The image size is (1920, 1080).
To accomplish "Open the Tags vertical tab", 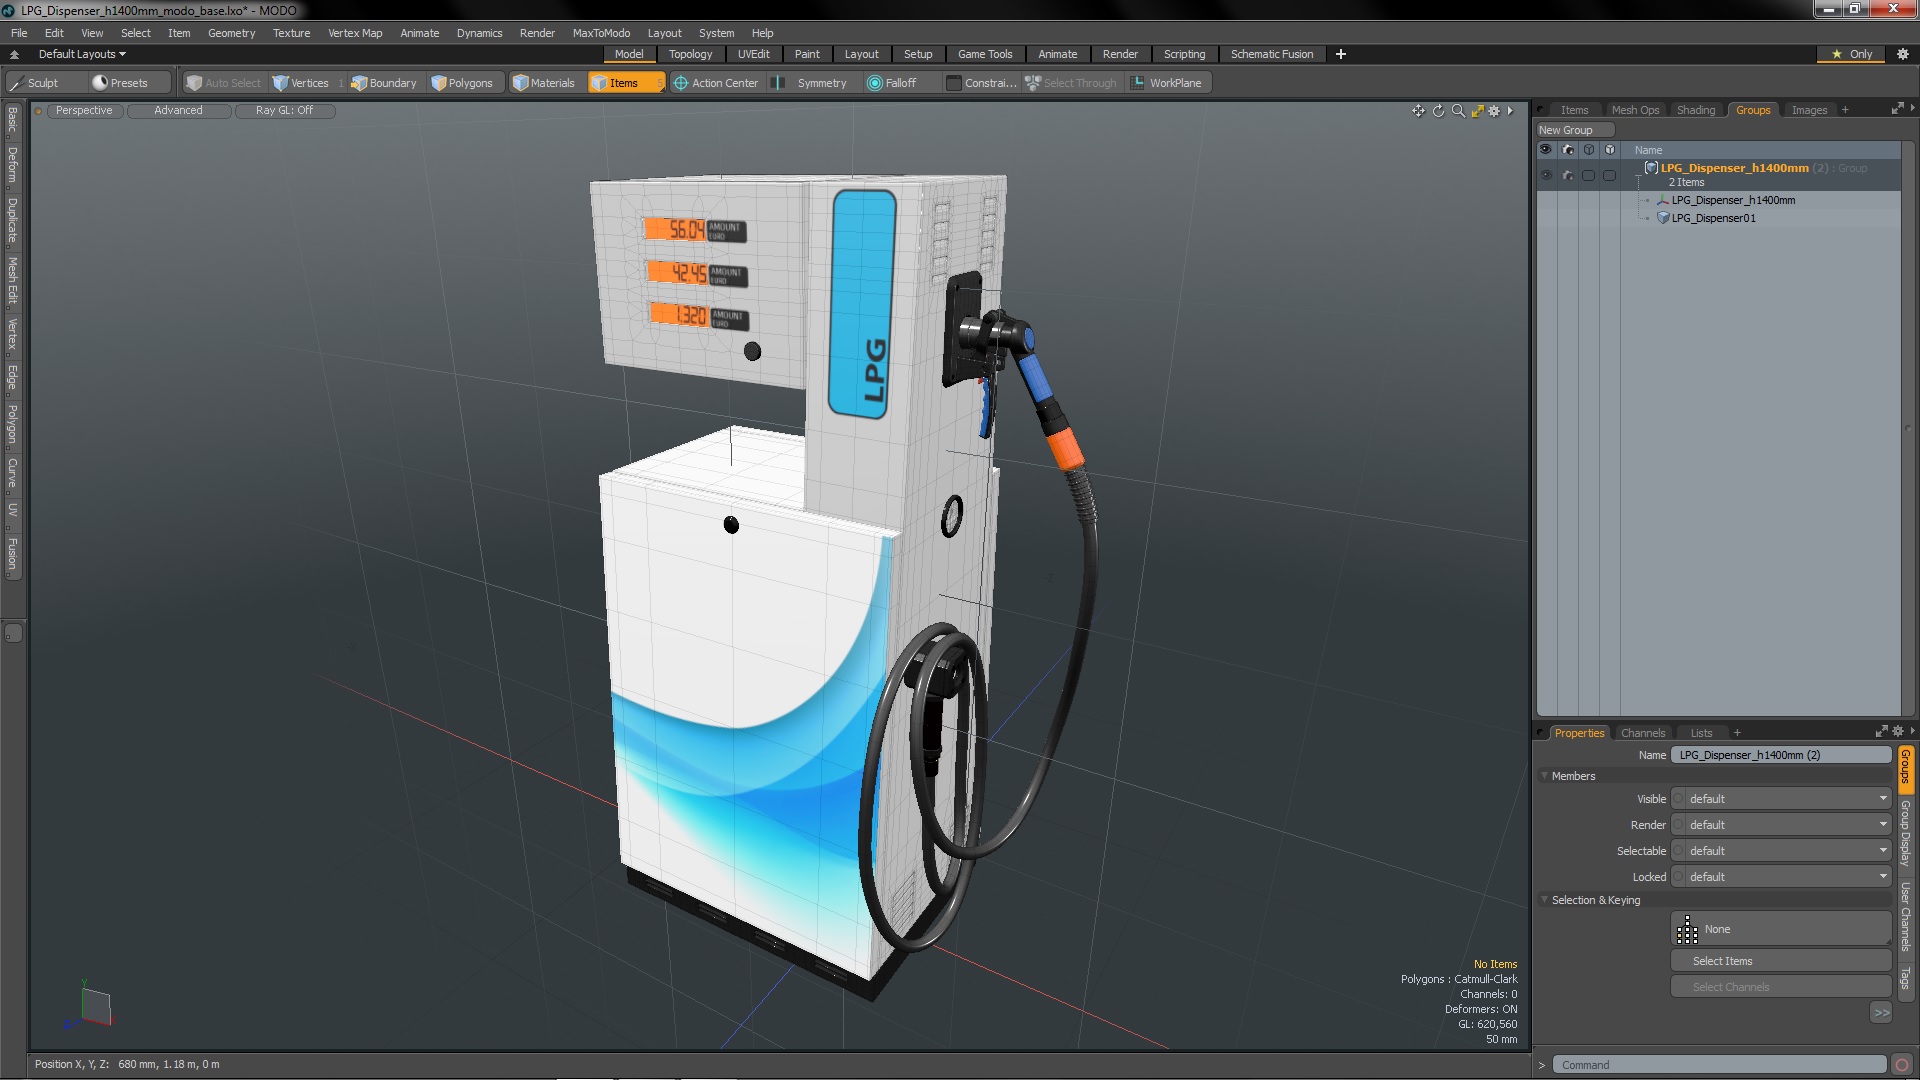I will pyautogui.click(x=1906, y=977).
